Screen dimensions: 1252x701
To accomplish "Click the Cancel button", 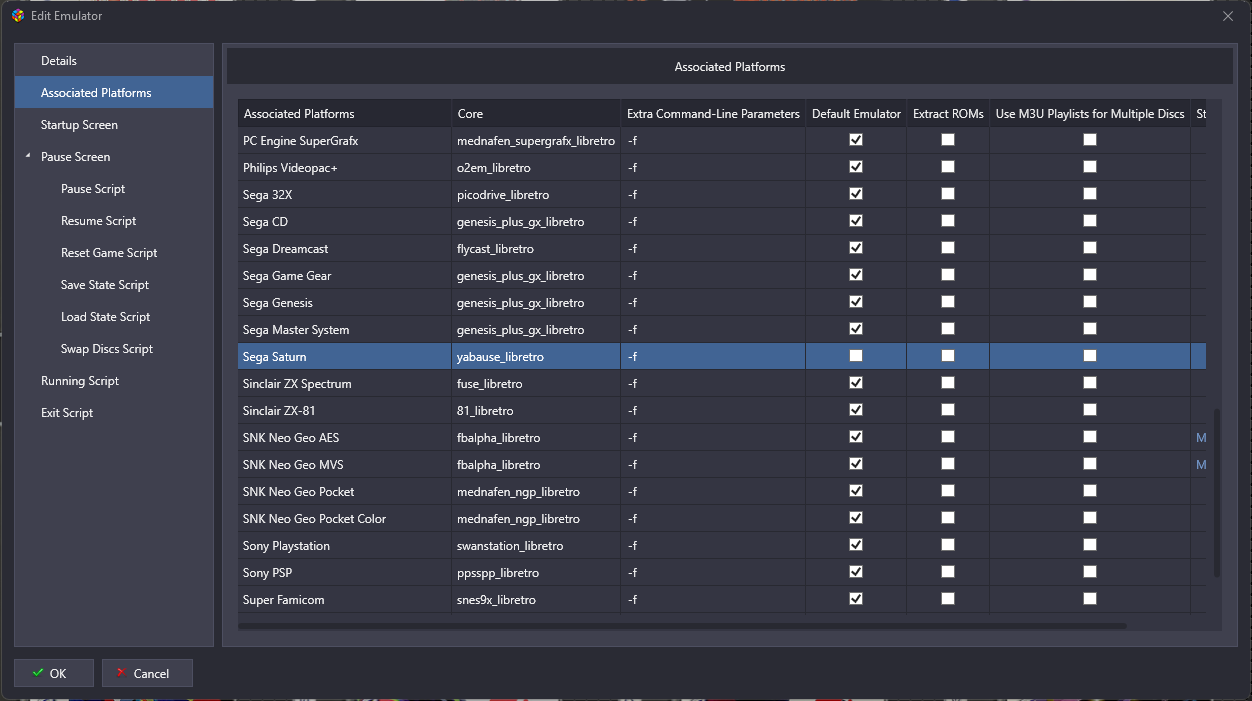I will 147,673.
